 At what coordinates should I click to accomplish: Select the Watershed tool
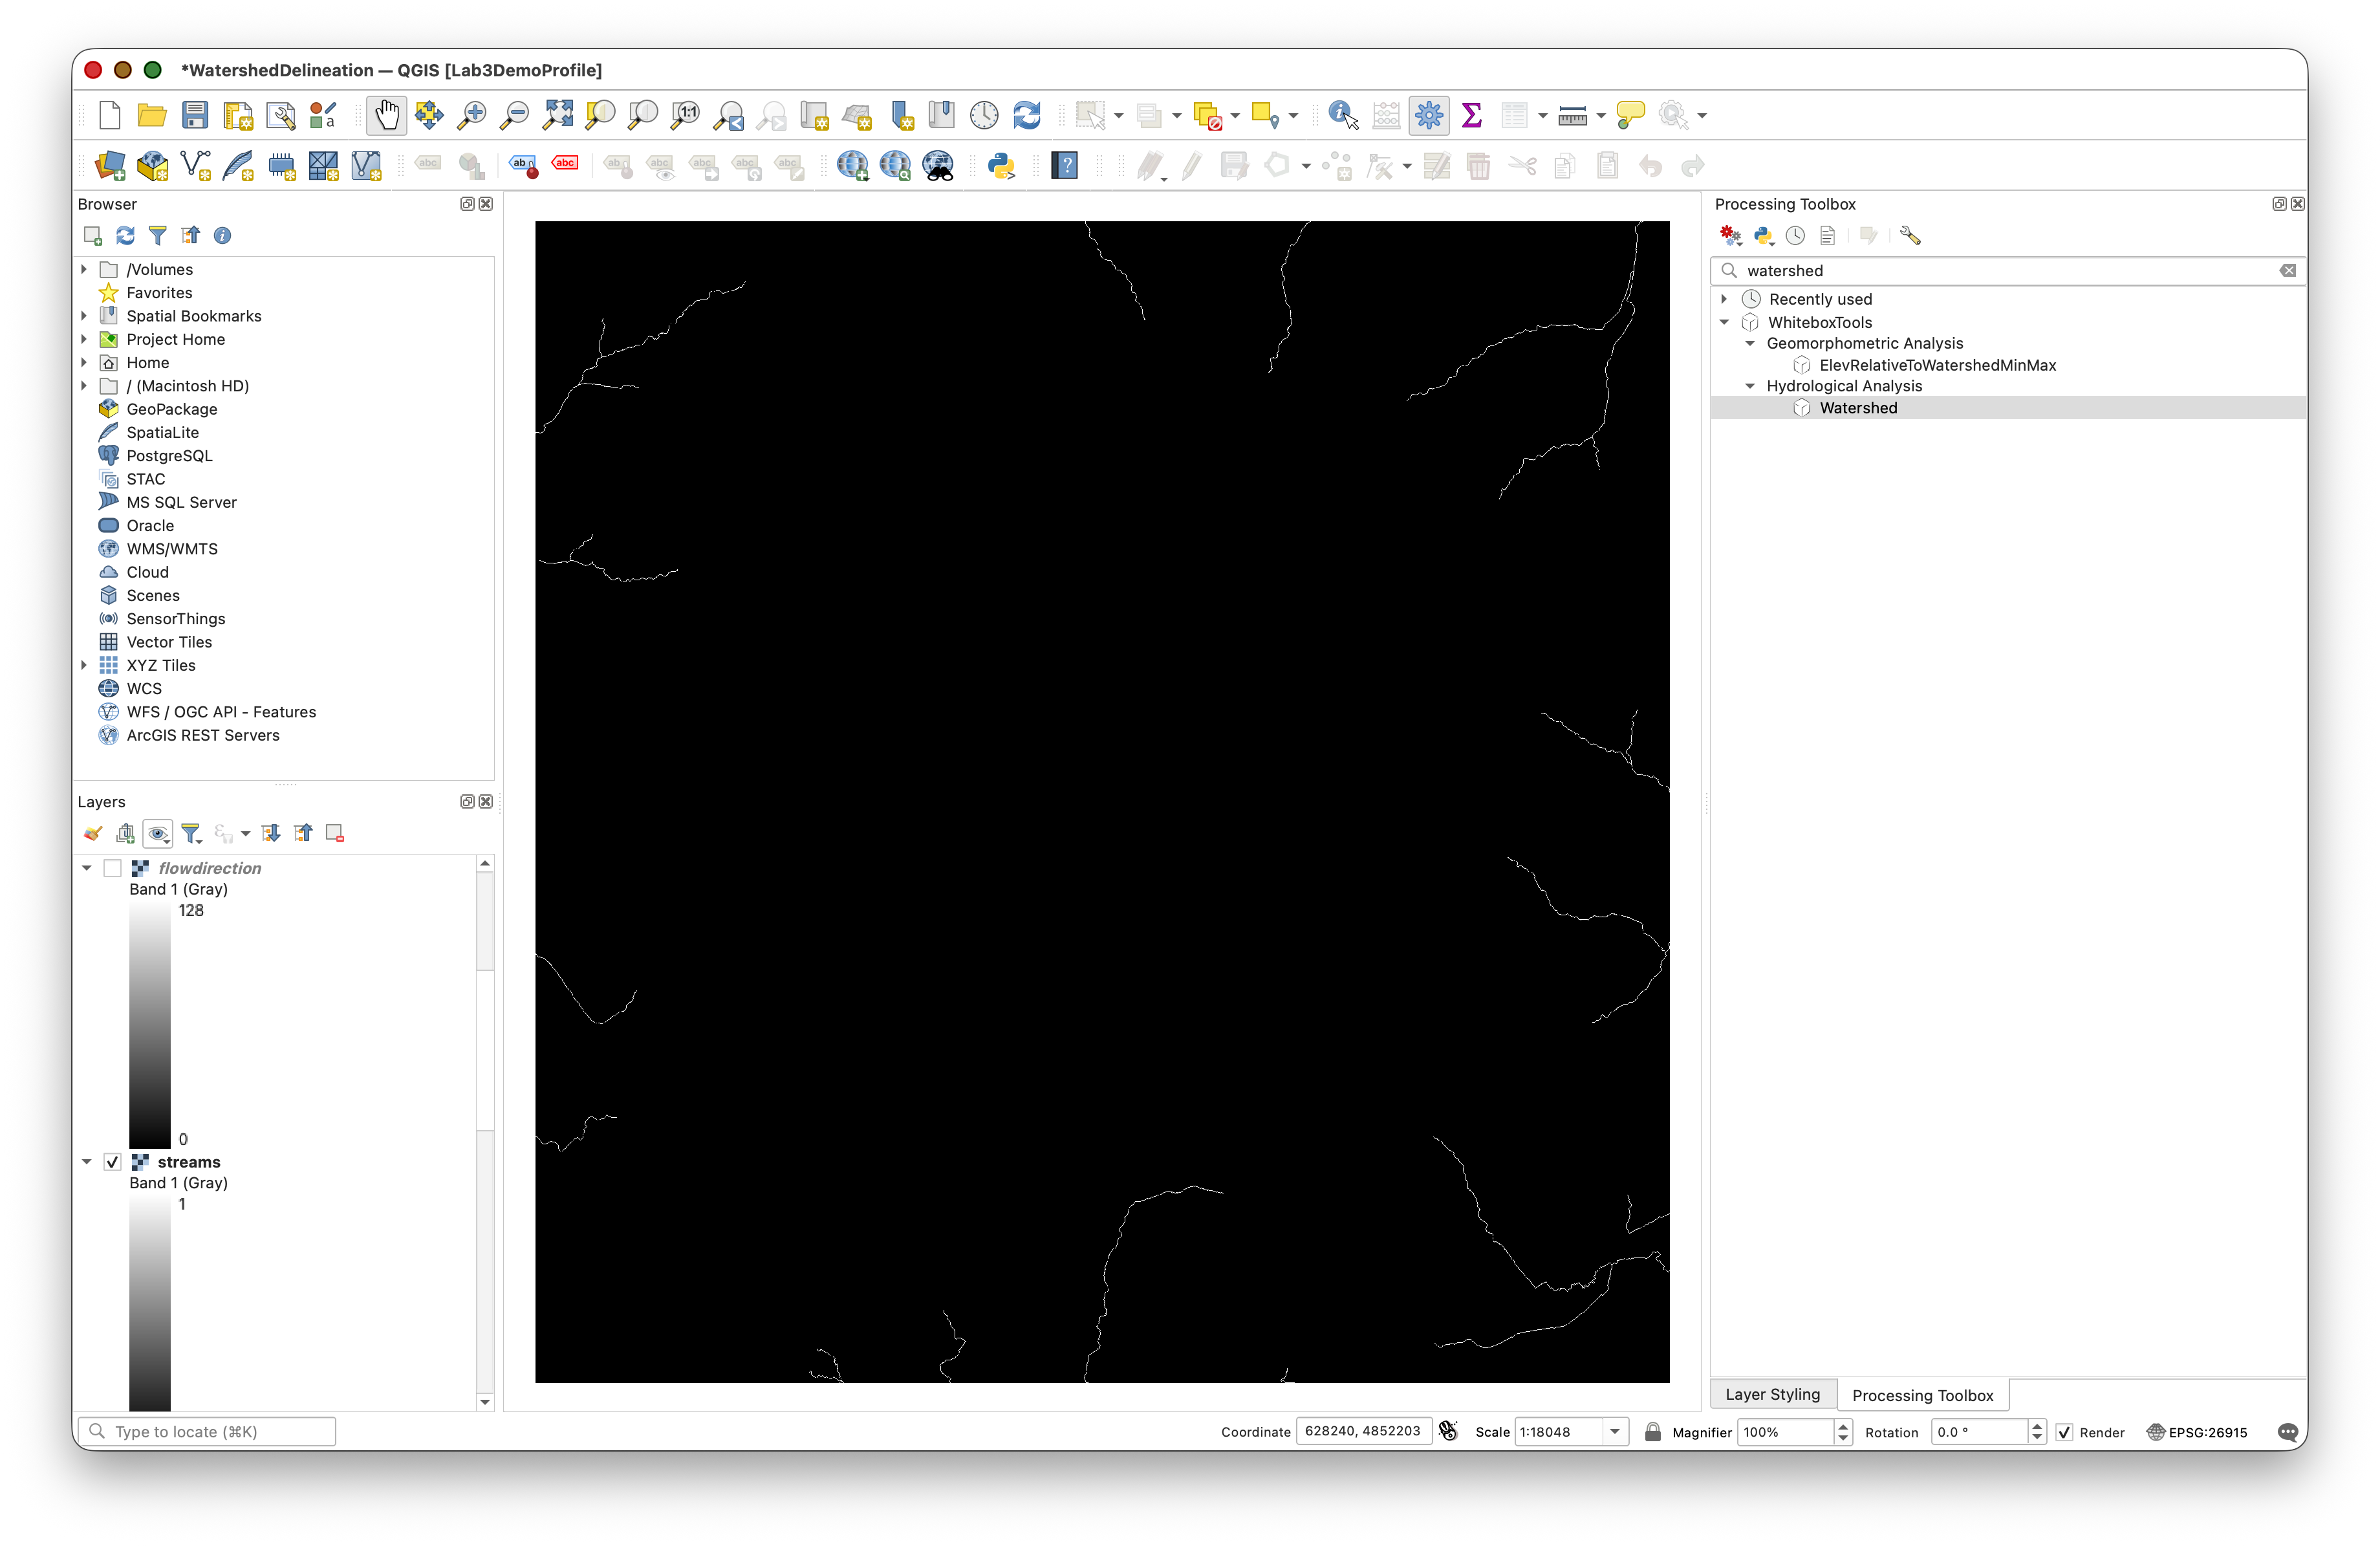tap(1858, 408)
